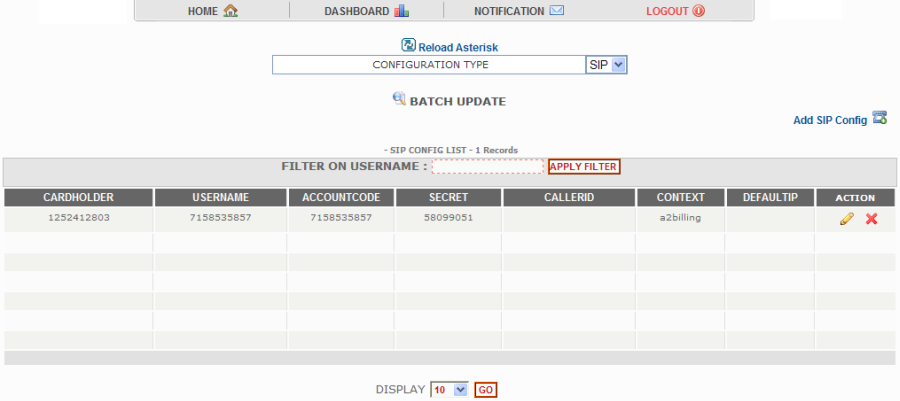Select LOGOUT in the top menu
900x401 pixels.
pyautogui.click(x=667, y=11)
